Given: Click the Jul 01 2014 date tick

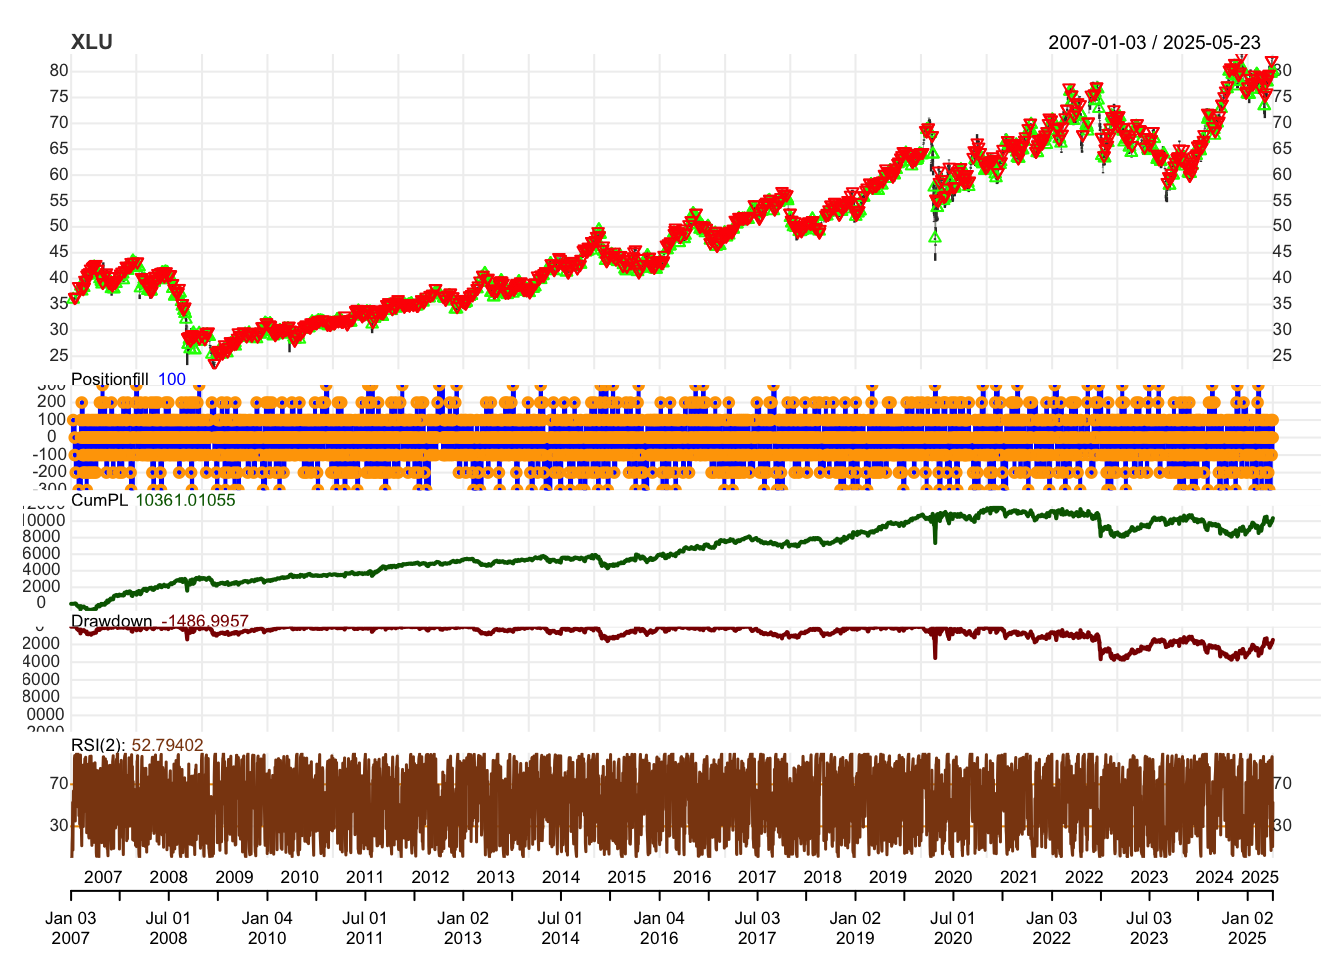Looking at the screenshot, I should [560, 928].
